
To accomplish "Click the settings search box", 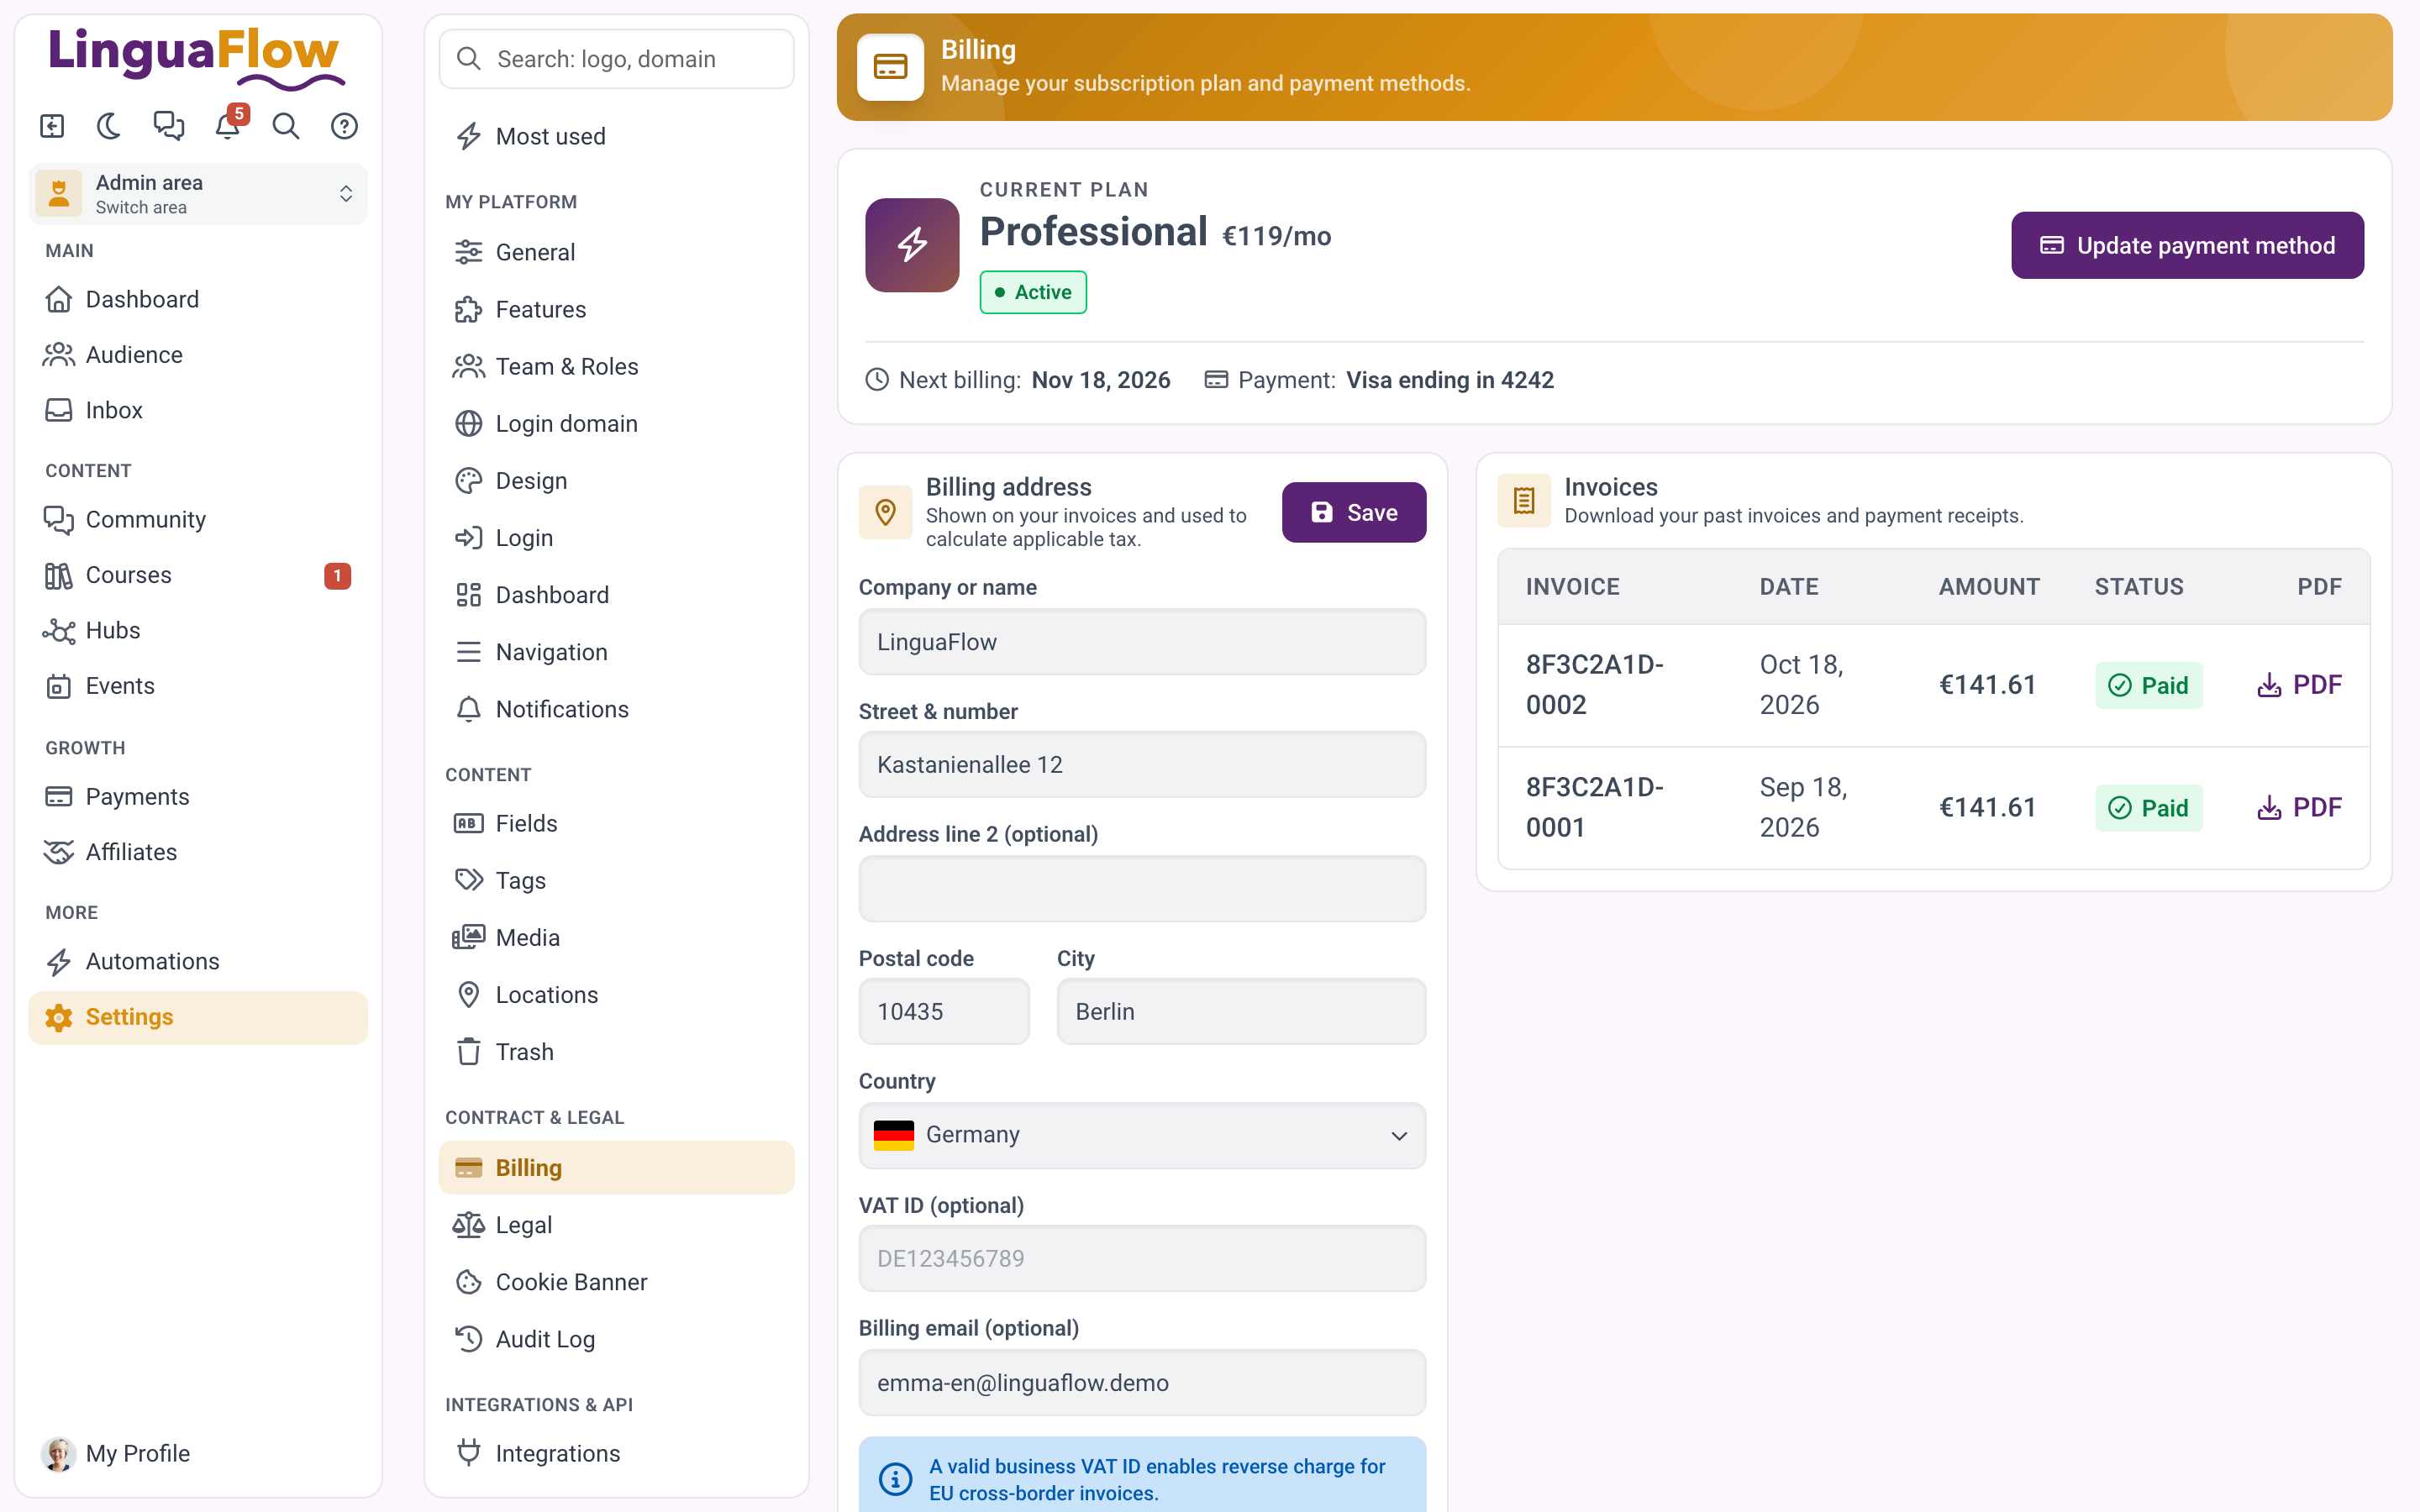I will [616, 59].
